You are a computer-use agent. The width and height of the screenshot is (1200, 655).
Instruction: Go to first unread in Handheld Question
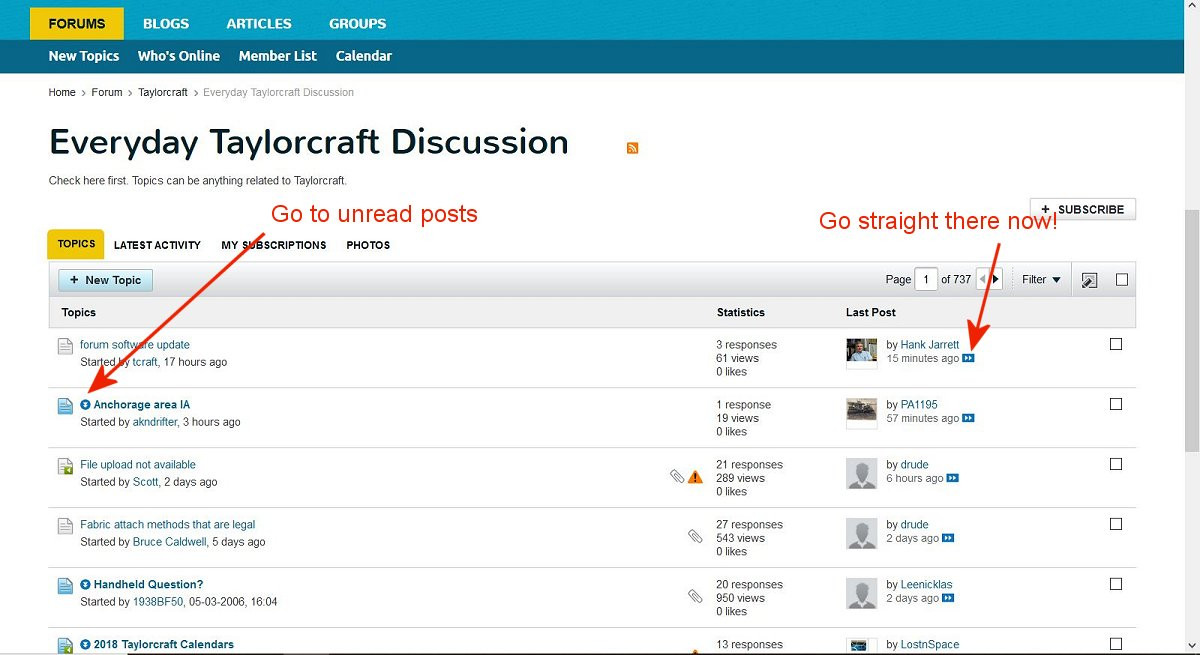86,585
